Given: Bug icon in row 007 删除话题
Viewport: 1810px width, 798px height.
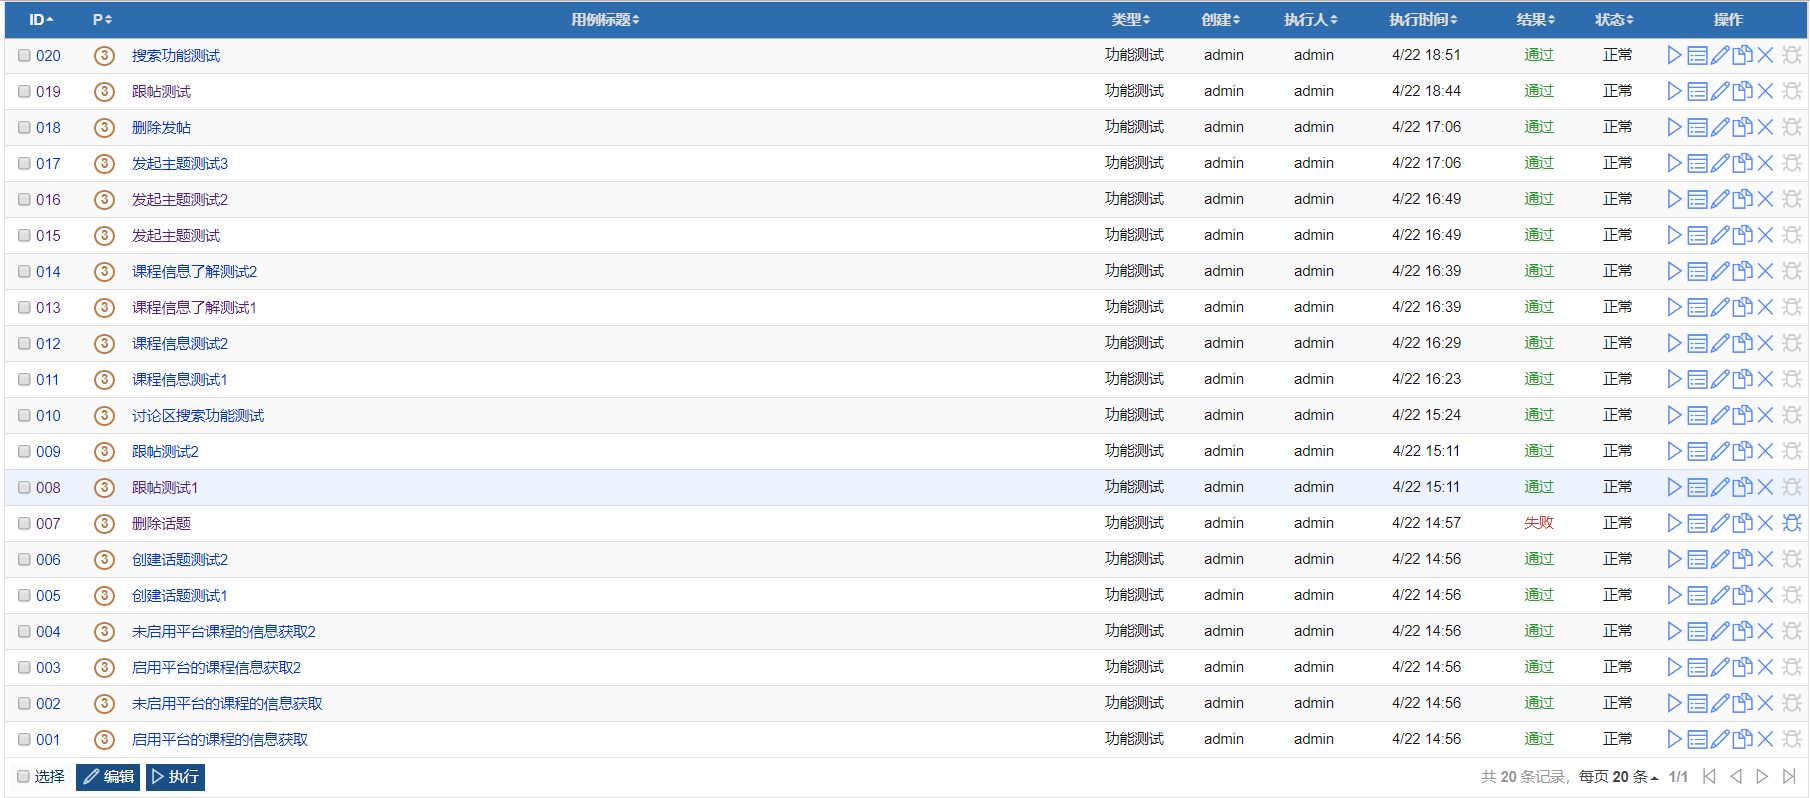Looking at the screenshot, I should [1792, 524].
